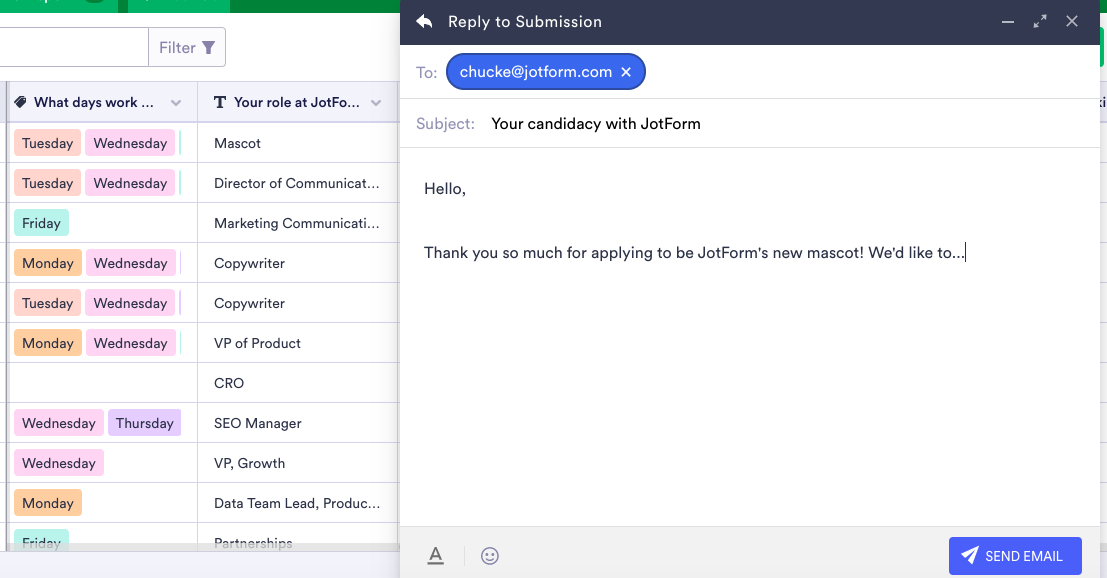Select the orange Monday tag for Copywriter
1107x578 pixels.
[x=48, y=263]
